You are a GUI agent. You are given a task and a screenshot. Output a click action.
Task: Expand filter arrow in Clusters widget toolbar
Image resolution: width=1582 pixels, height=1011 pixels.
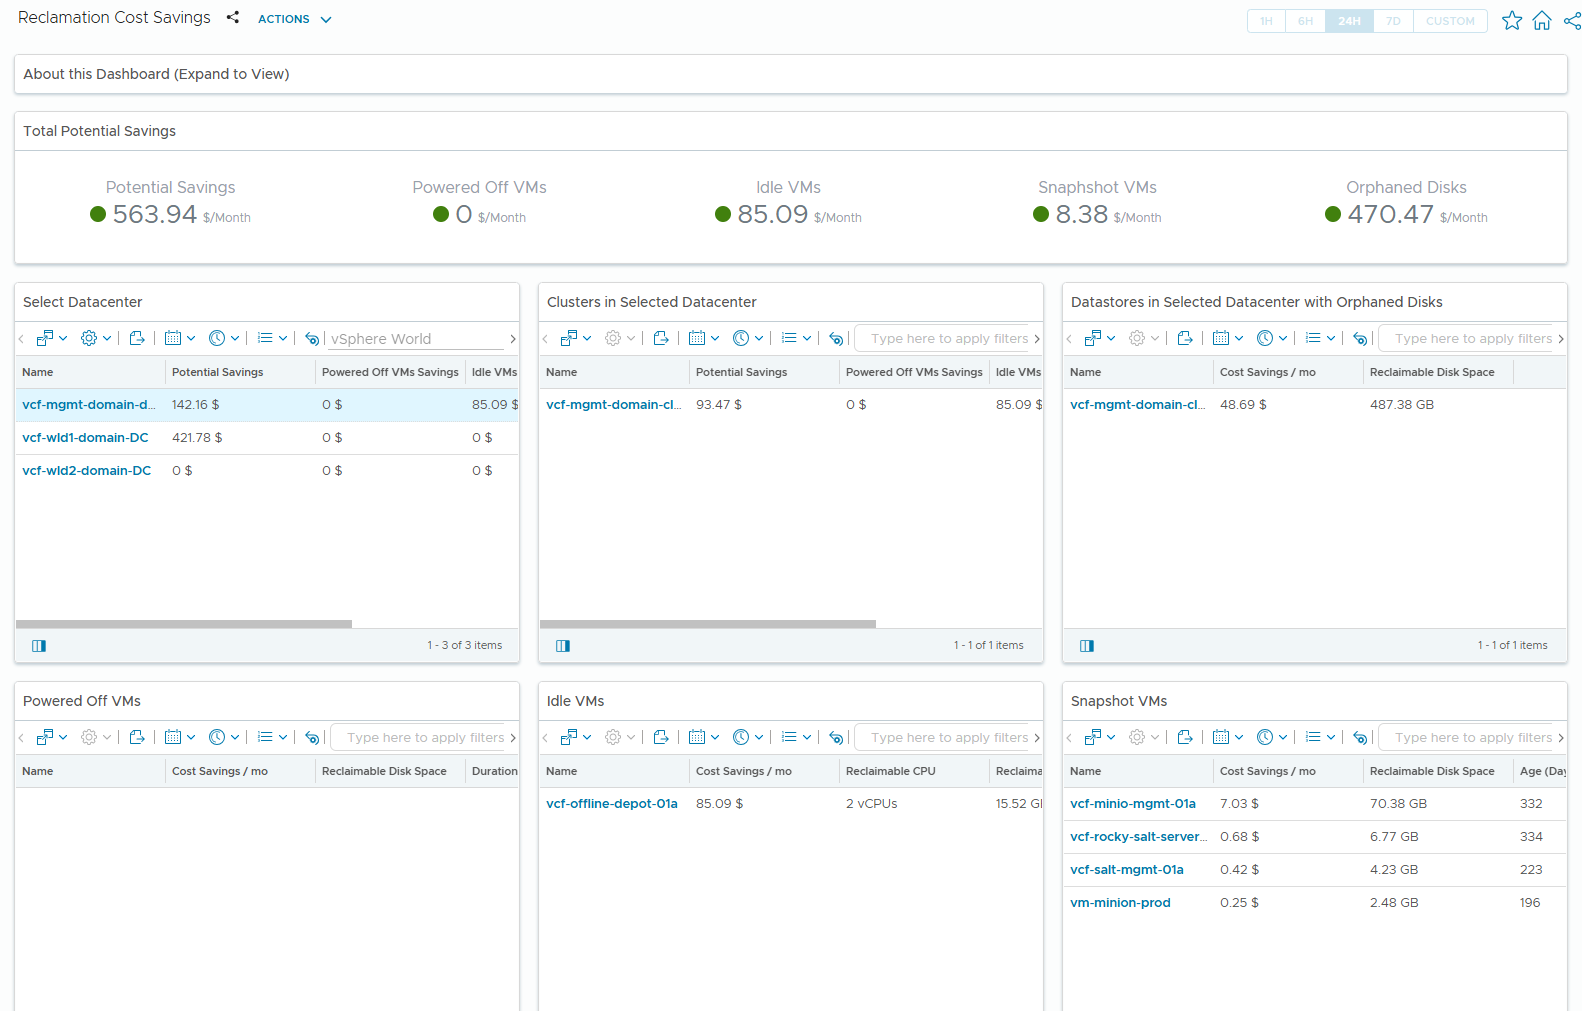click(x=1037, y=339)
